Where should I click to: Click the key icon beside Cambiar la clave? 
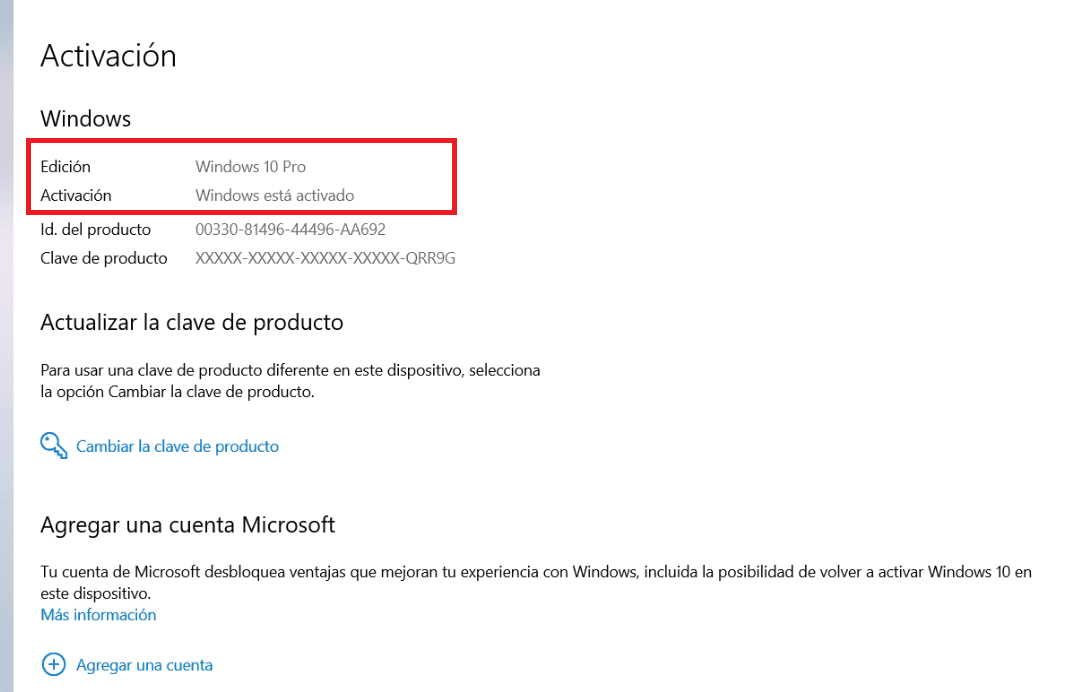pos(53,445)
